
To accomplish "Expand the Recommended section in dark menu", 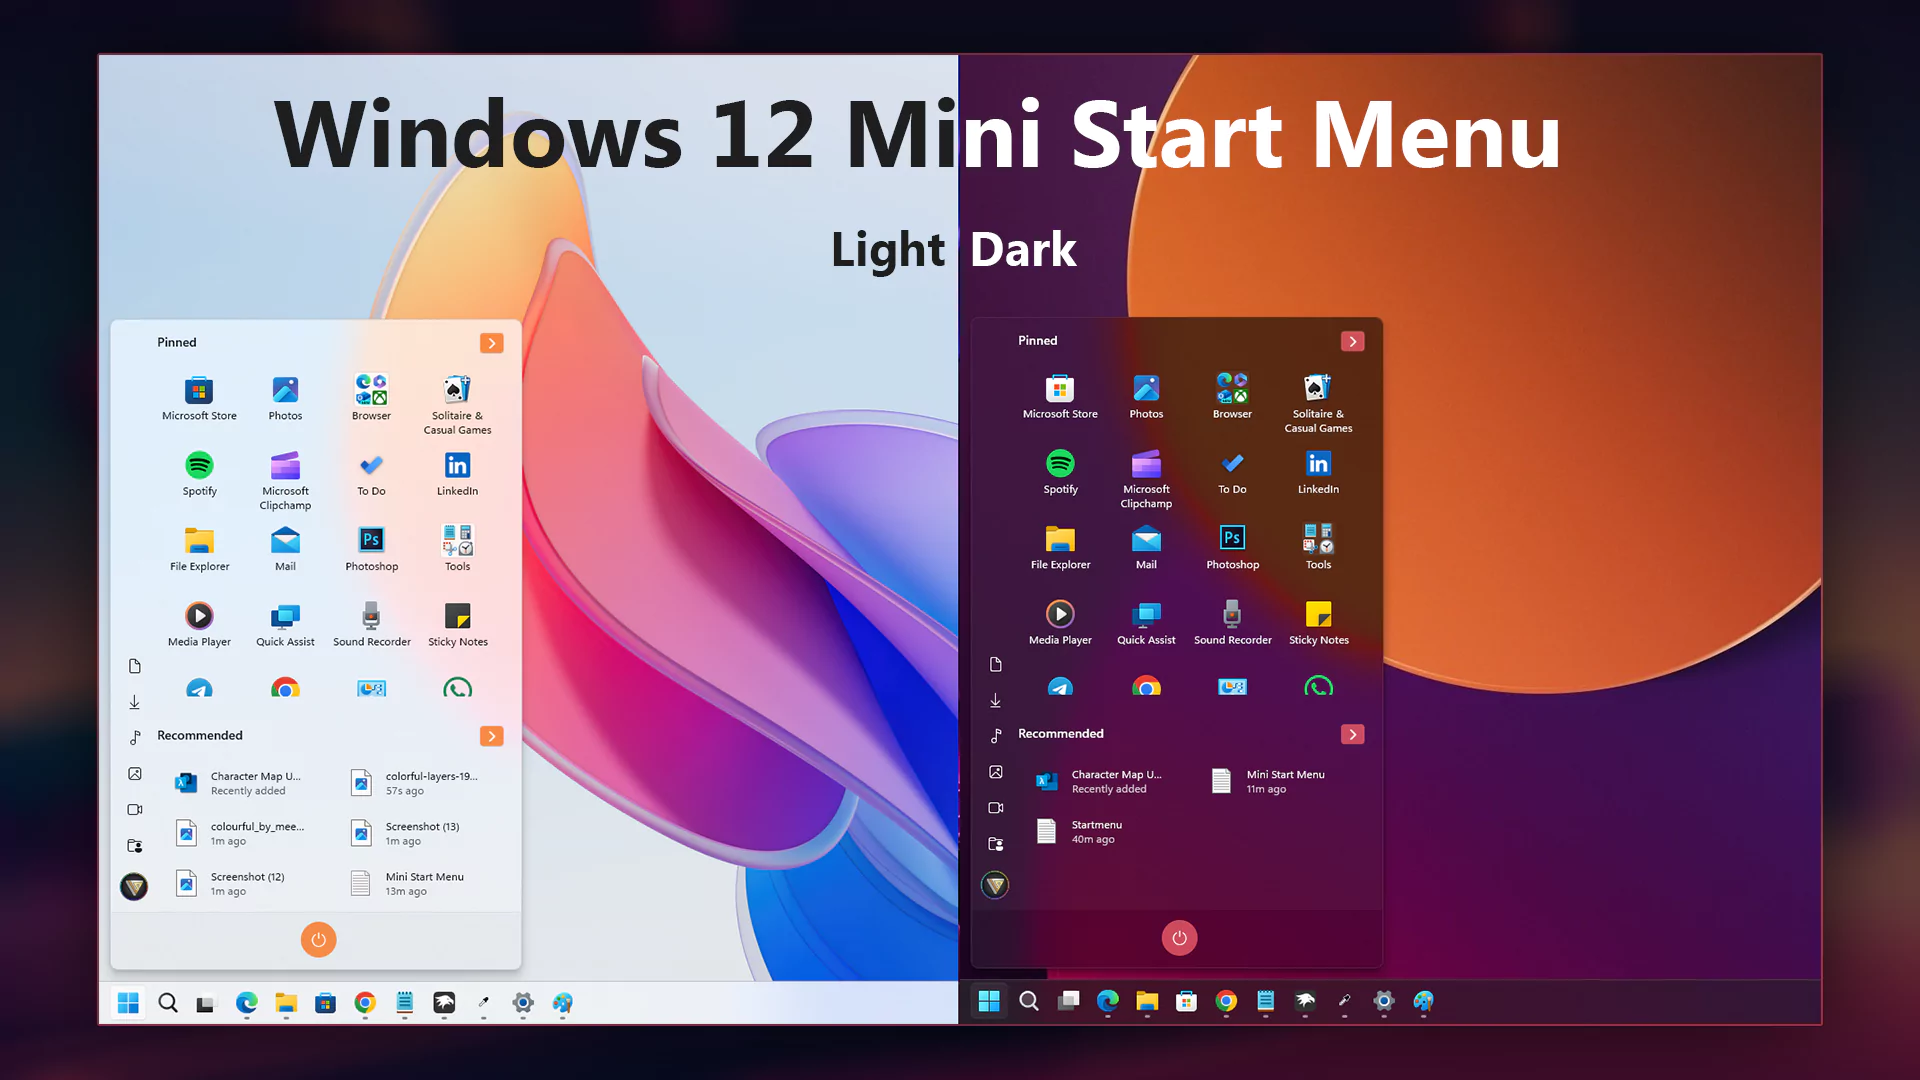I will tap(1352, 734).
